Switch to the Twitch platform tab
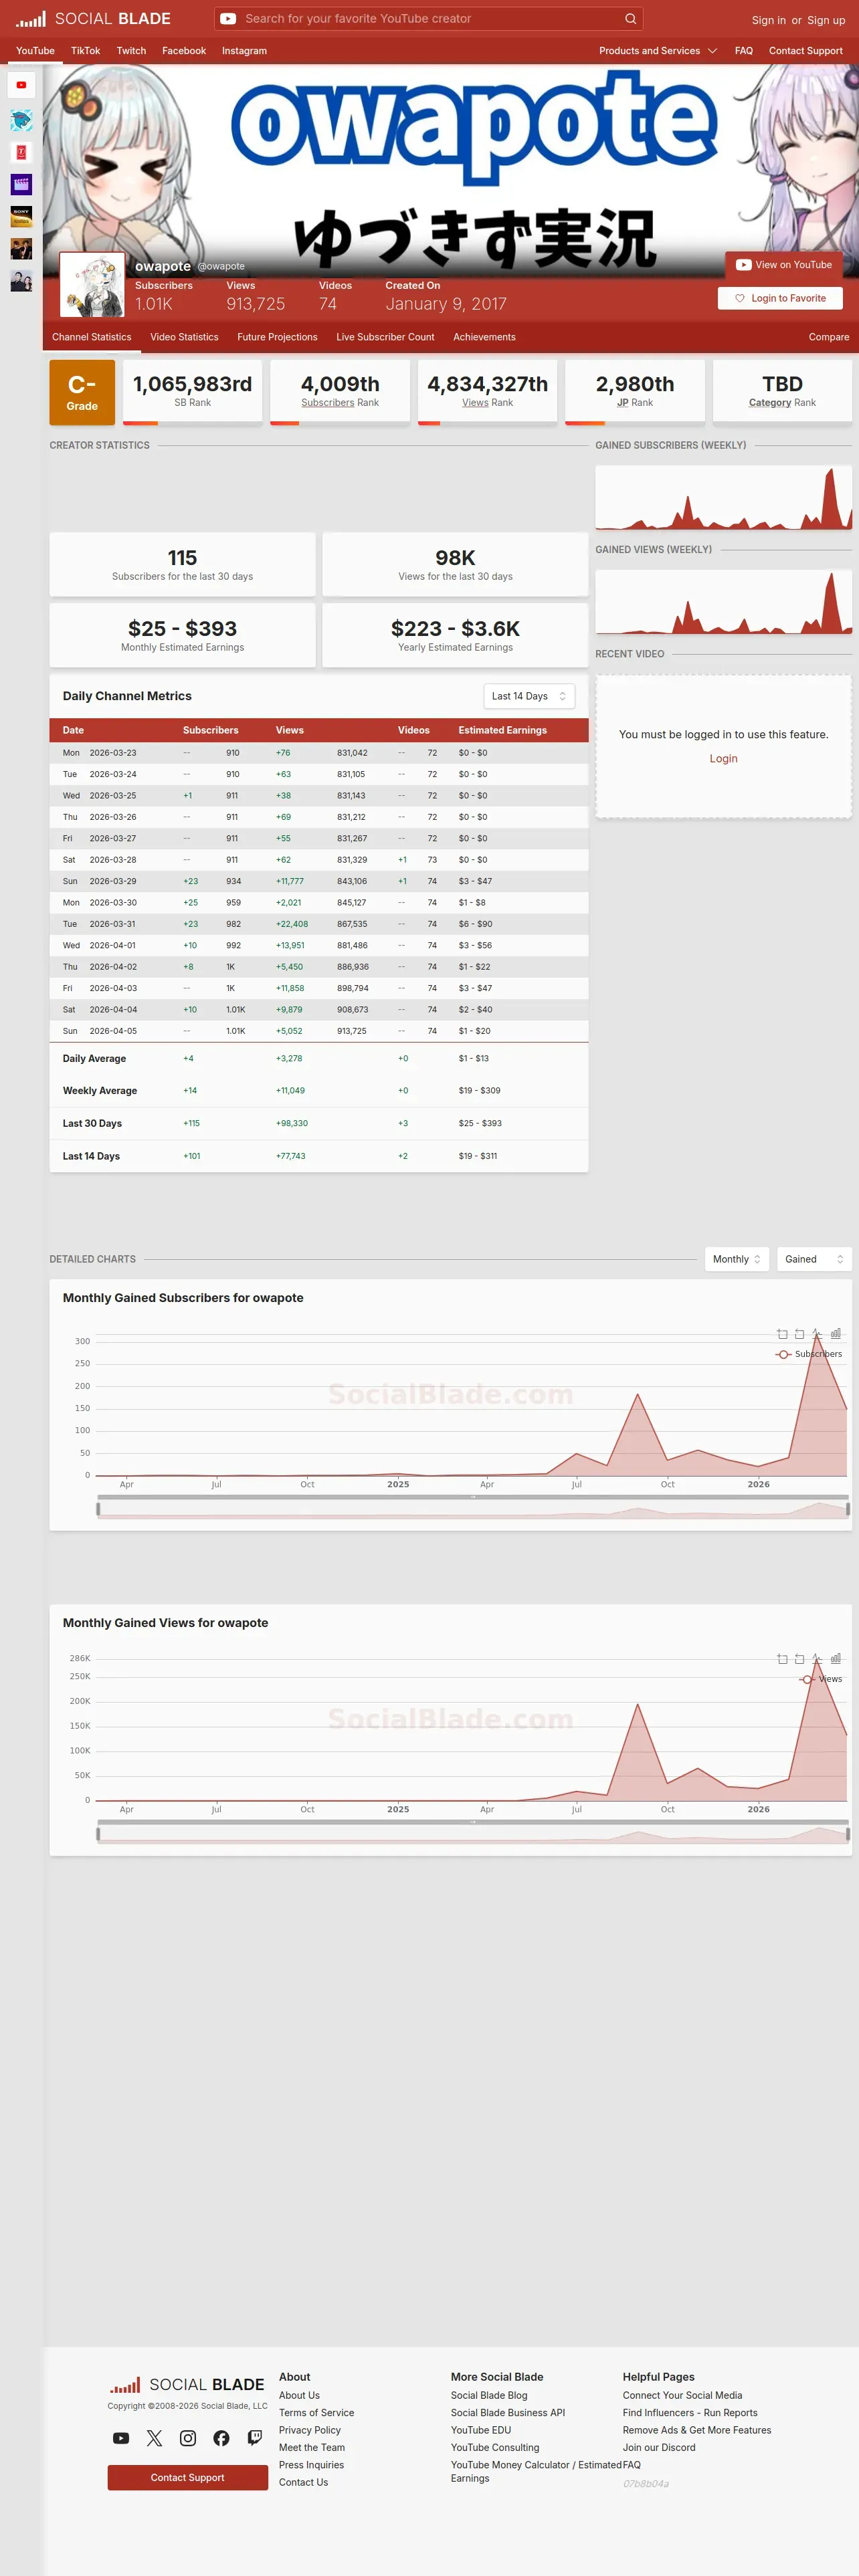This screenshot has width=859, height=2576. (x=131, y=51)
